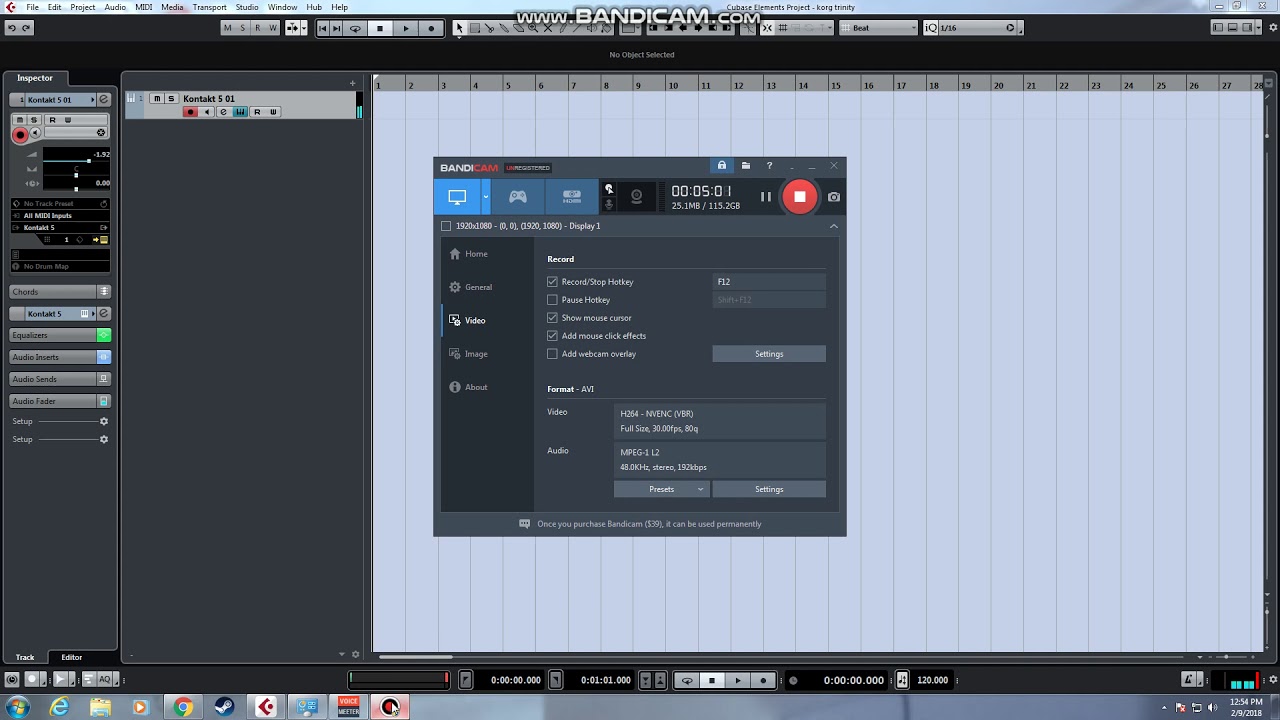Uncheck Record/Stop Hotkey checkbox
The image size is (1280, 720).
[552, 282]
